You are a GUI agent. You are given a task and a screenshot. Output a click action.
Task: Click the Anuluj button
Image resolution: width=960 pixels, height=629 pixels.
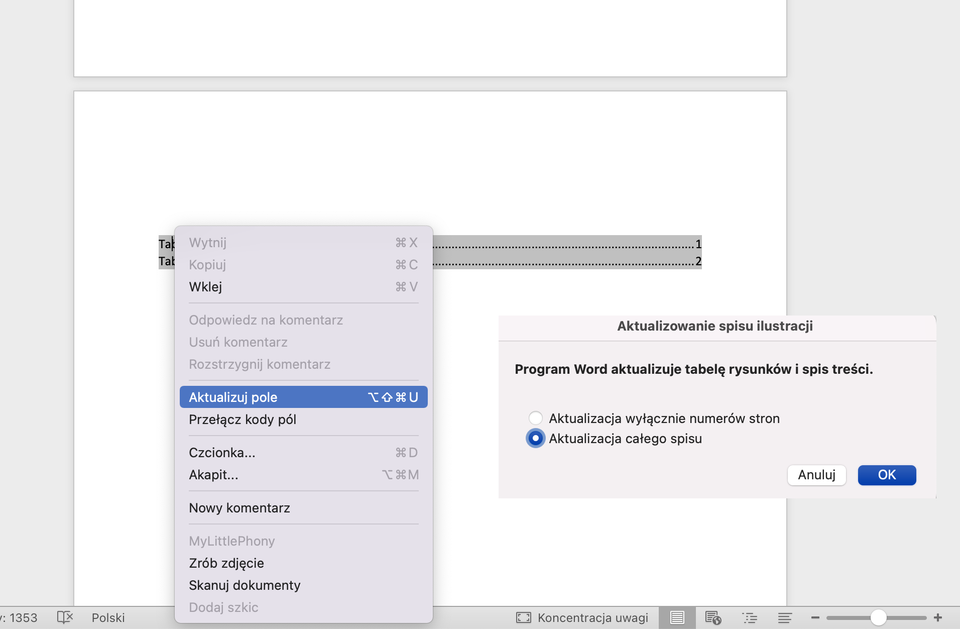[816, 475]
